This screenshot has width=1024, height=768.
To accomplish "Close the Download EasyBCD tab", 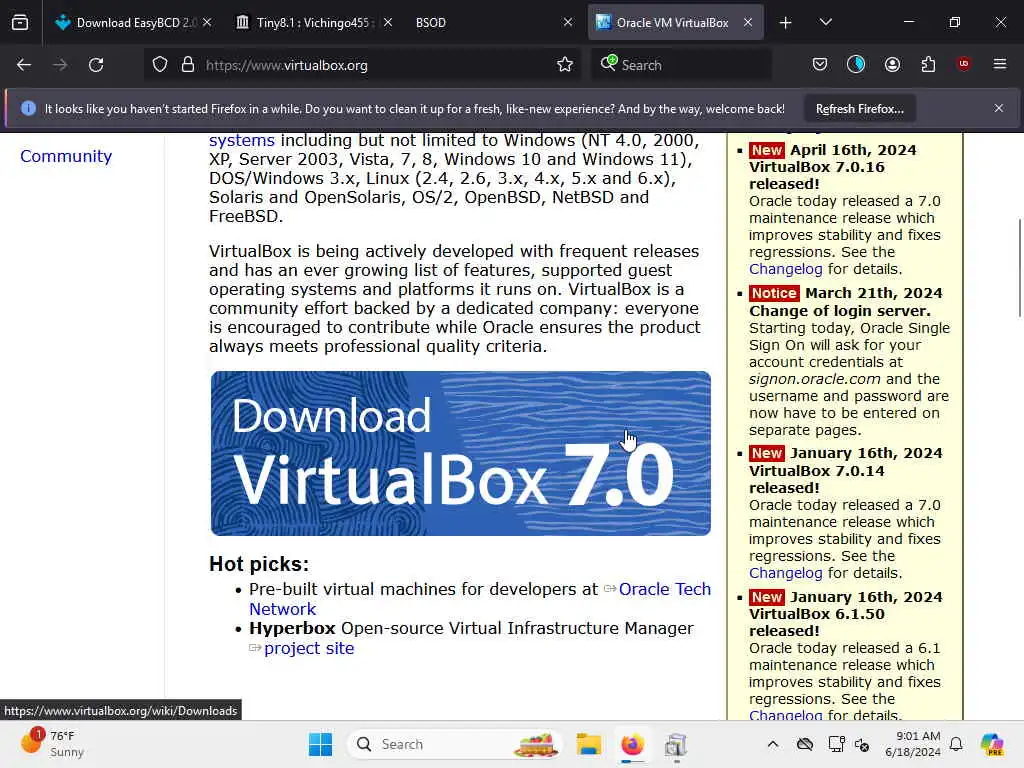I will click(207, 23).
